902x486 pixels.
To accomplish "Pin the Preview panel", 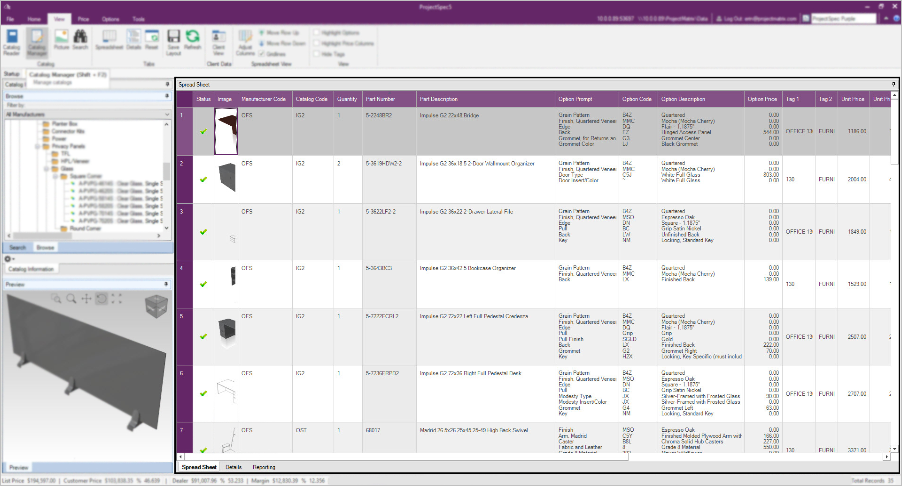I will click(x=166, y=284).
